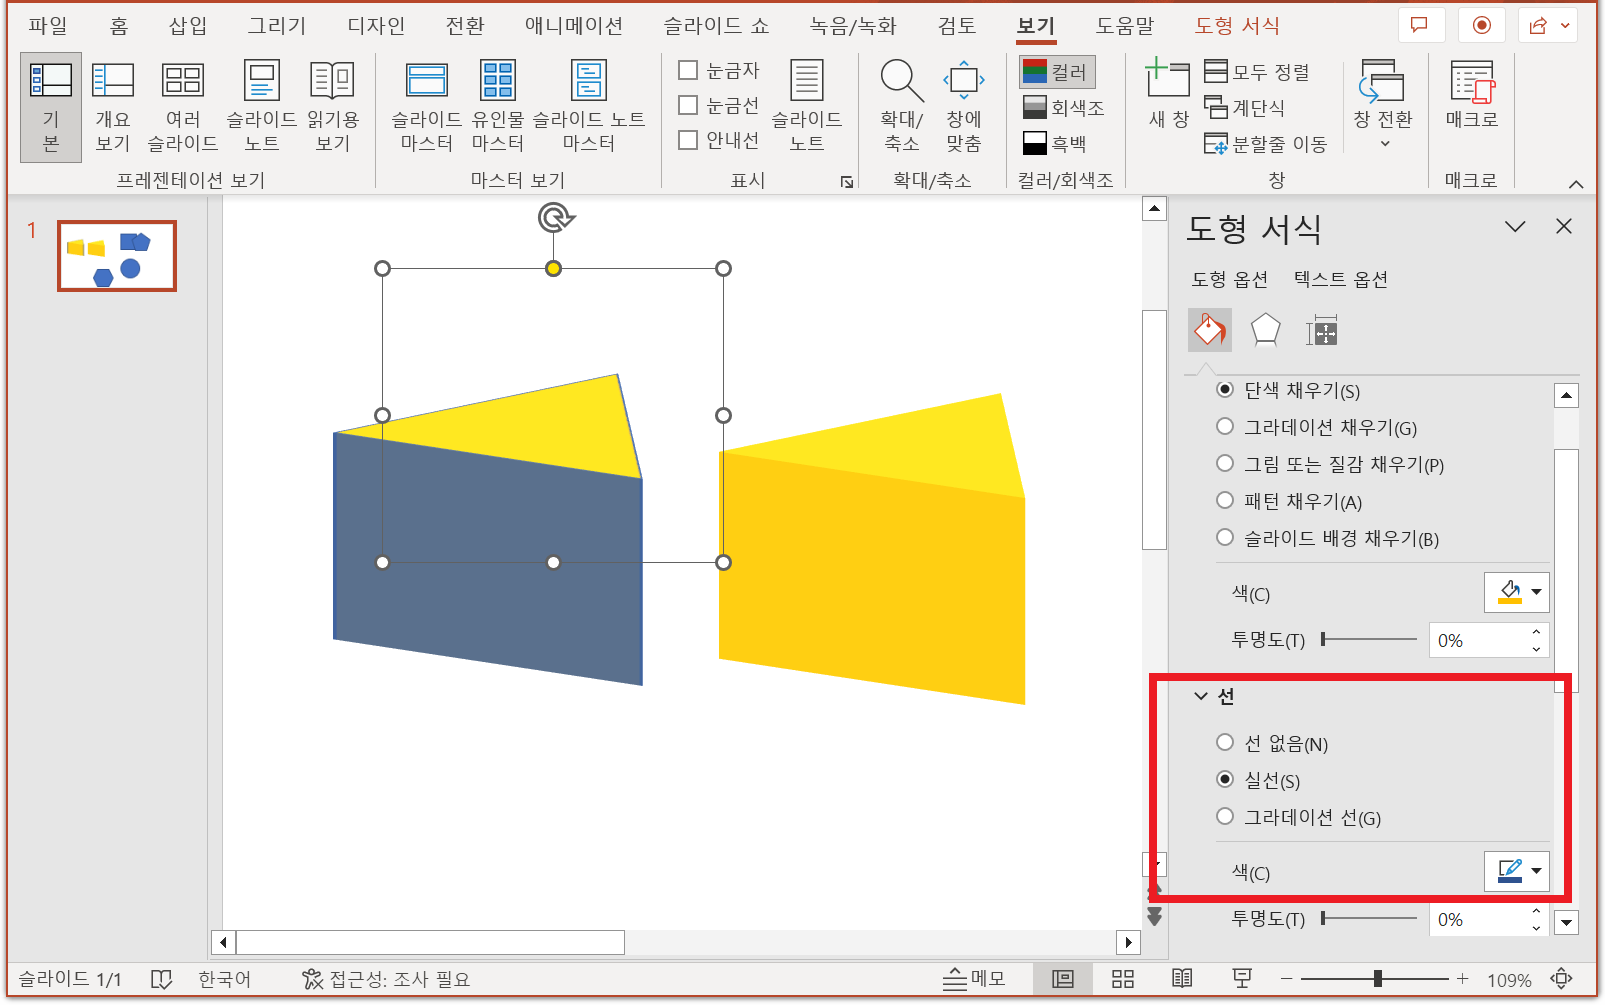This screenshot has height=1007, width=1605.
Task: Open the 파일 file menu
Action: point(48,26)
